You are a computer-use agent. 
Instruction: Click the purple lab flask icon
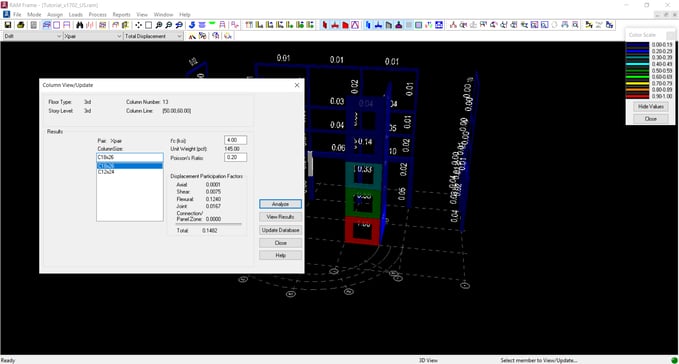point(398,25)
